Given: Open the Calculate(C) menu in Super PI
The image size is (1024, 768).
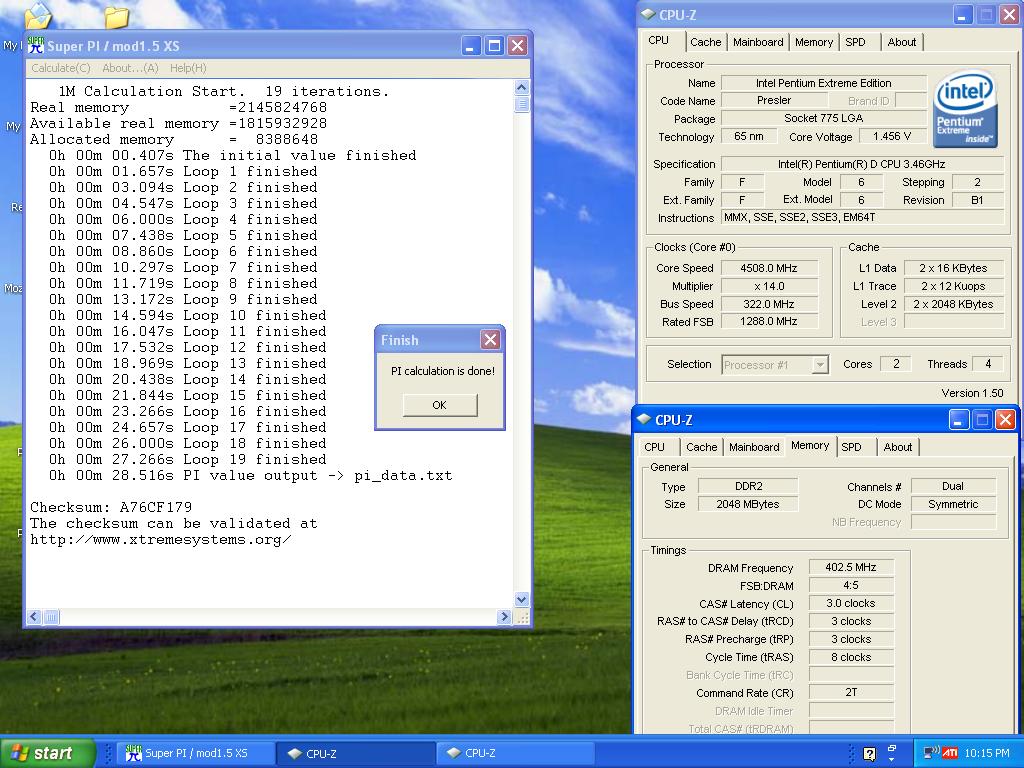Looking at the screenshot, I should tap(61, 68).
